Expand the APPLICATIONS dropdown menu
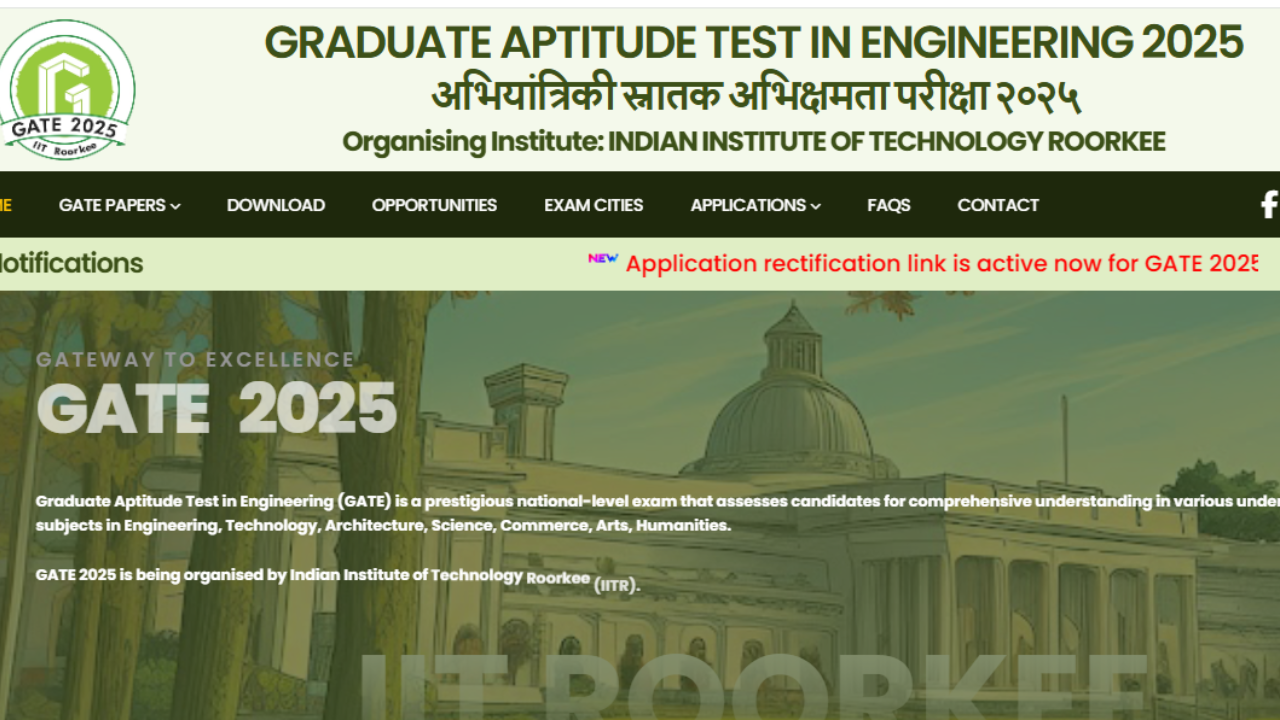This screenshot has height=720, width=1280. pyautogui.click(x=748, y=205)
